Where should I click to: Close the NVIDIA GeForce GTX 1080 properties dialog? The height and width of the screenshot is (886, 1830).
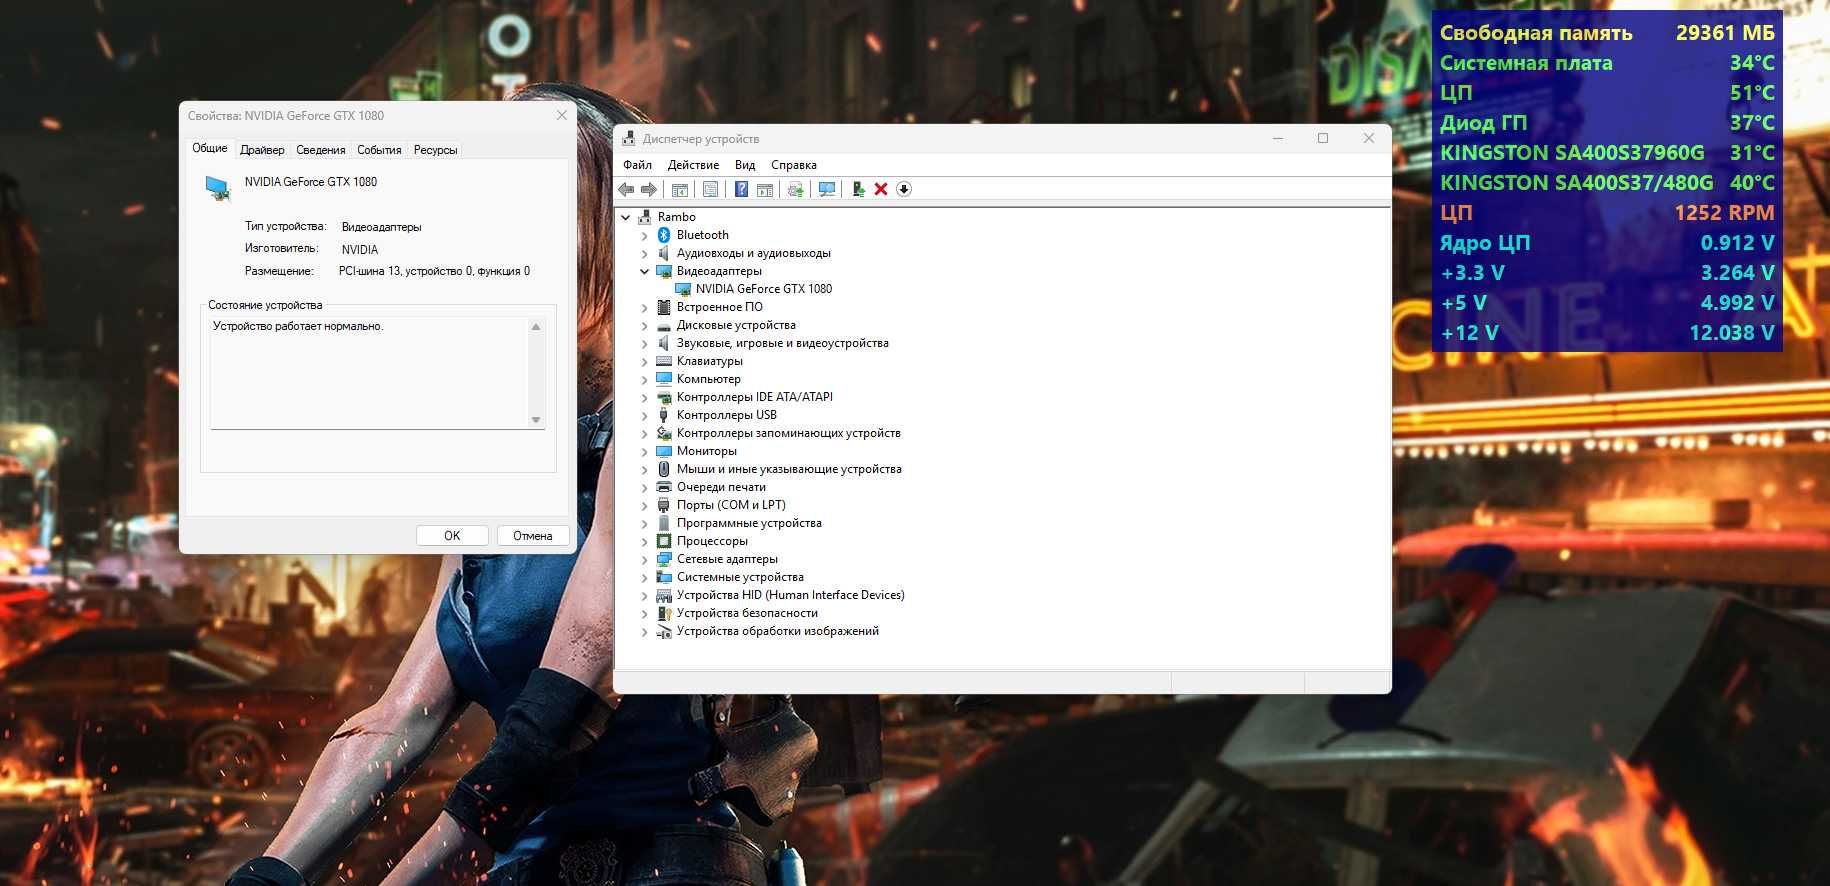pyautogui.click(x=562, y=116)
